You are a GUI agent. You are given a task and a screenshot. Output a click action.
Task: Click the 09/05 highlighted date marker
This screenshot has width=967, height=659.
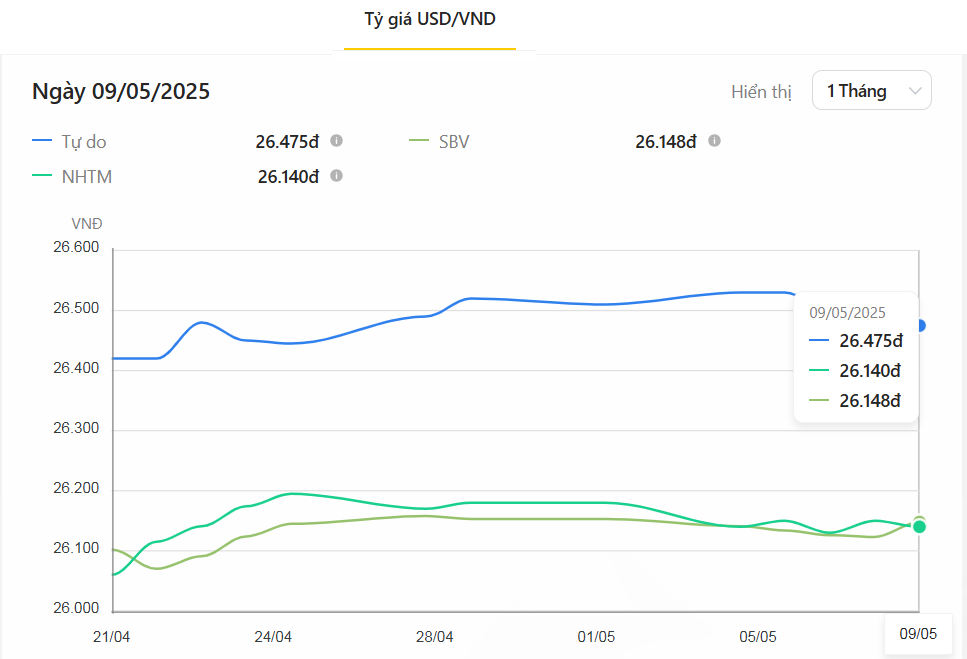[x=918, y=634]
